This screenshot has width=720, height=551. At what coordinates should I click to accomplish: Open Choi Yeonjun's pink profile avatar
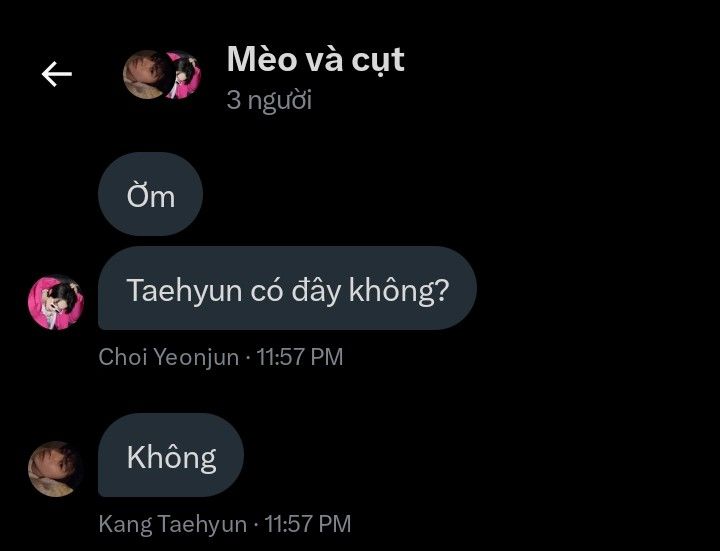[x=56, y=302]
